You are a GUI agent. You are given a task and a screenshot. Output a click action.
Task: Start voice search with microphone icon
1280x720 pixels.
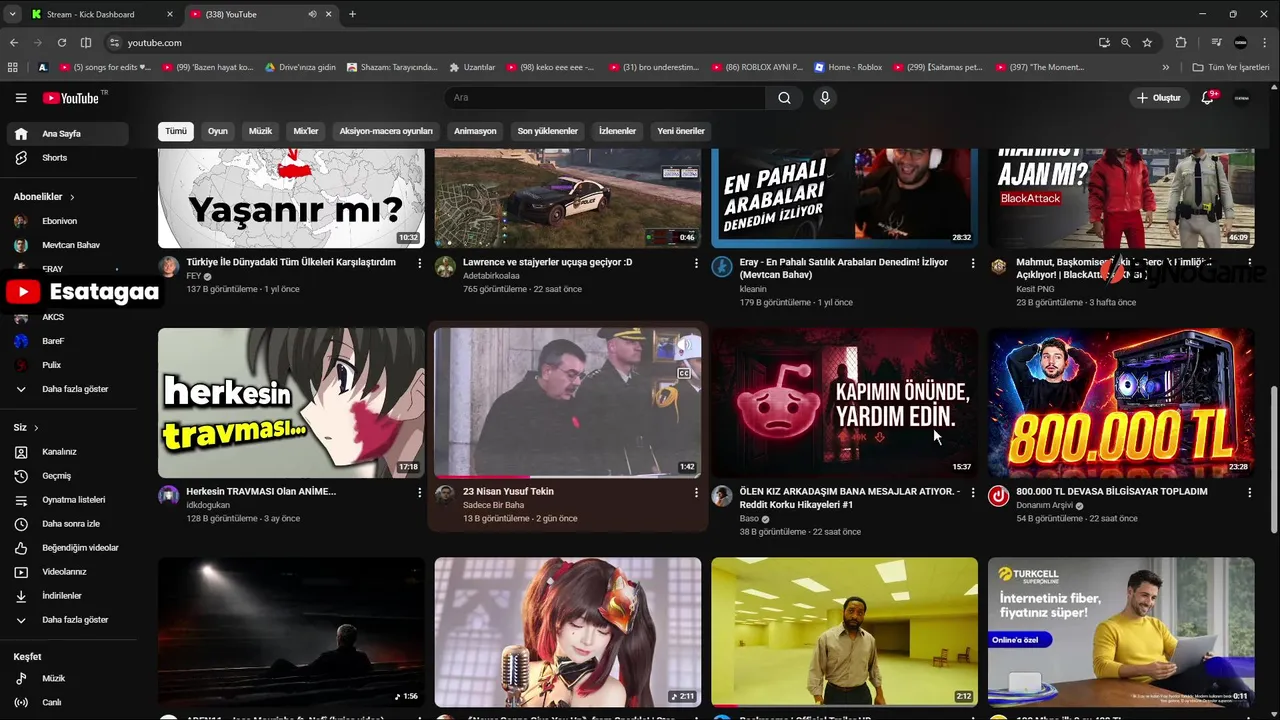(825, 98)
